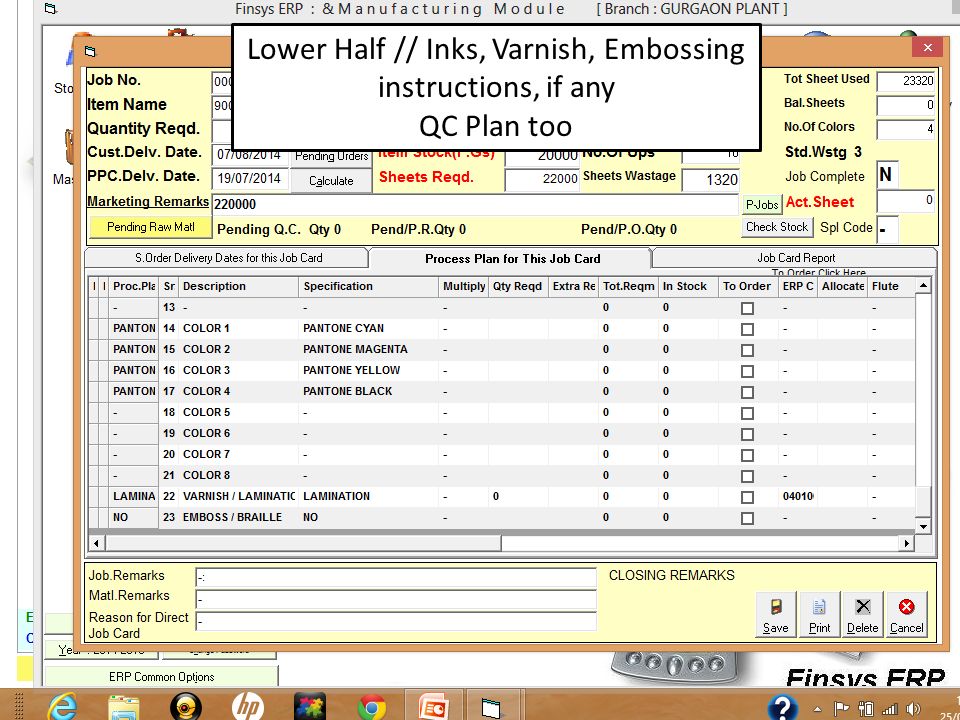Select the PANTONE BLACK specification cell
The image size is (960, 720).
pyautogui.click(x=369, y=391)
